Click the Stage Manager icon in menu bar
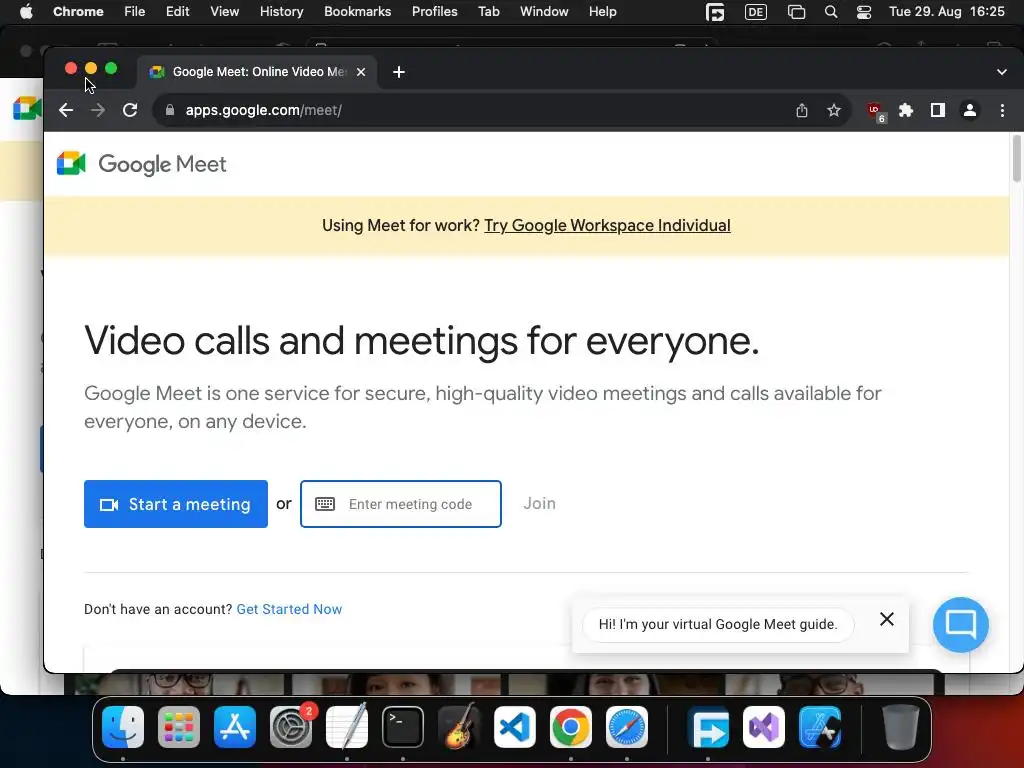1024x768 pixels. (x=796, y=12)
